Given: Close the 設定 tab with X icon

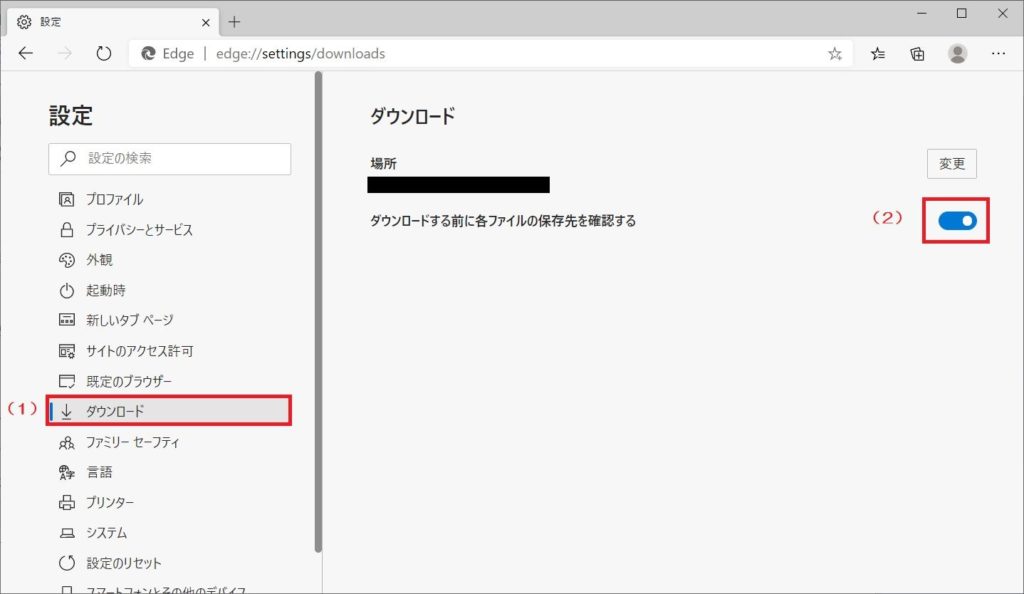Looking at the screenshot, I should pyautogui.click(x=206, y=22).
